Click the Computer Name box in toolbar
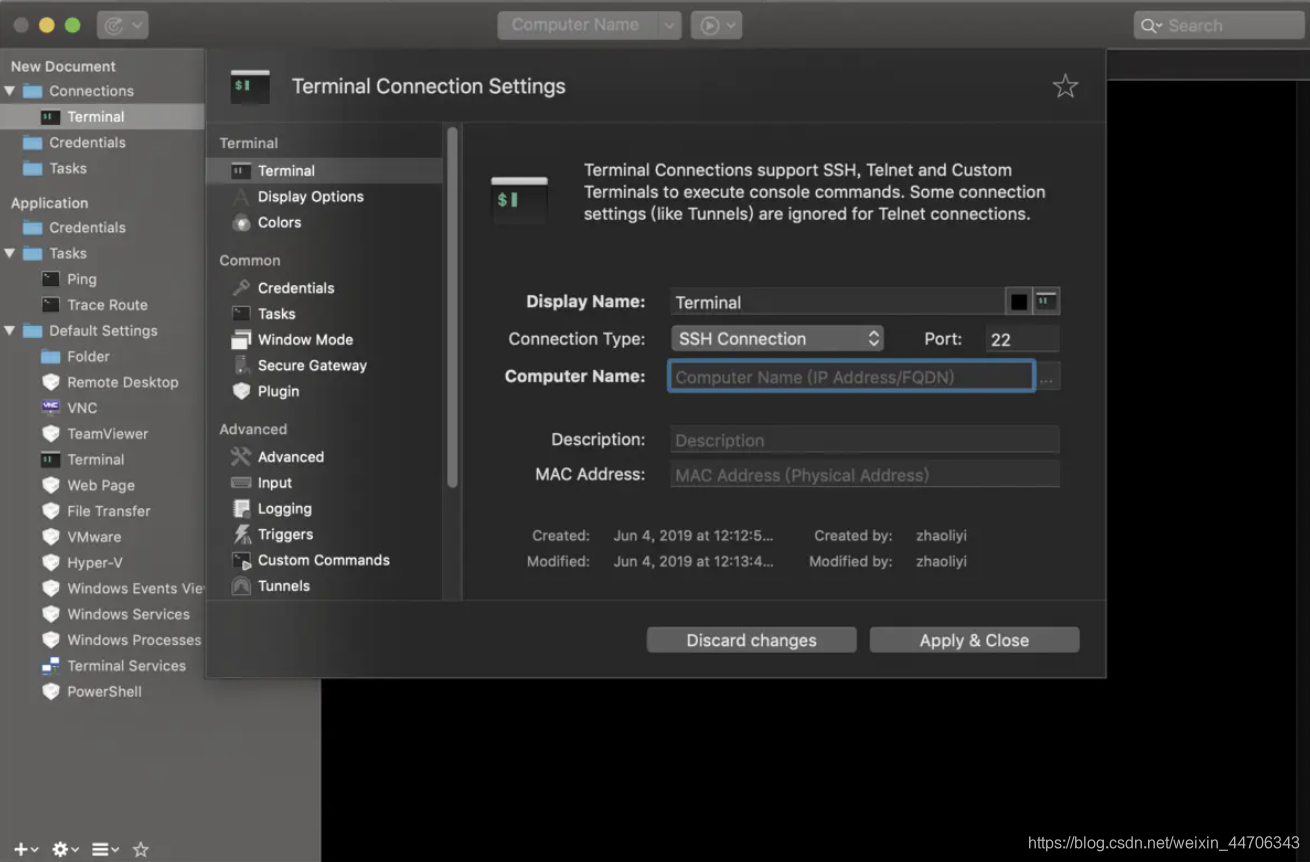This screenshot has height=862, width=1310. click(578, 25)
